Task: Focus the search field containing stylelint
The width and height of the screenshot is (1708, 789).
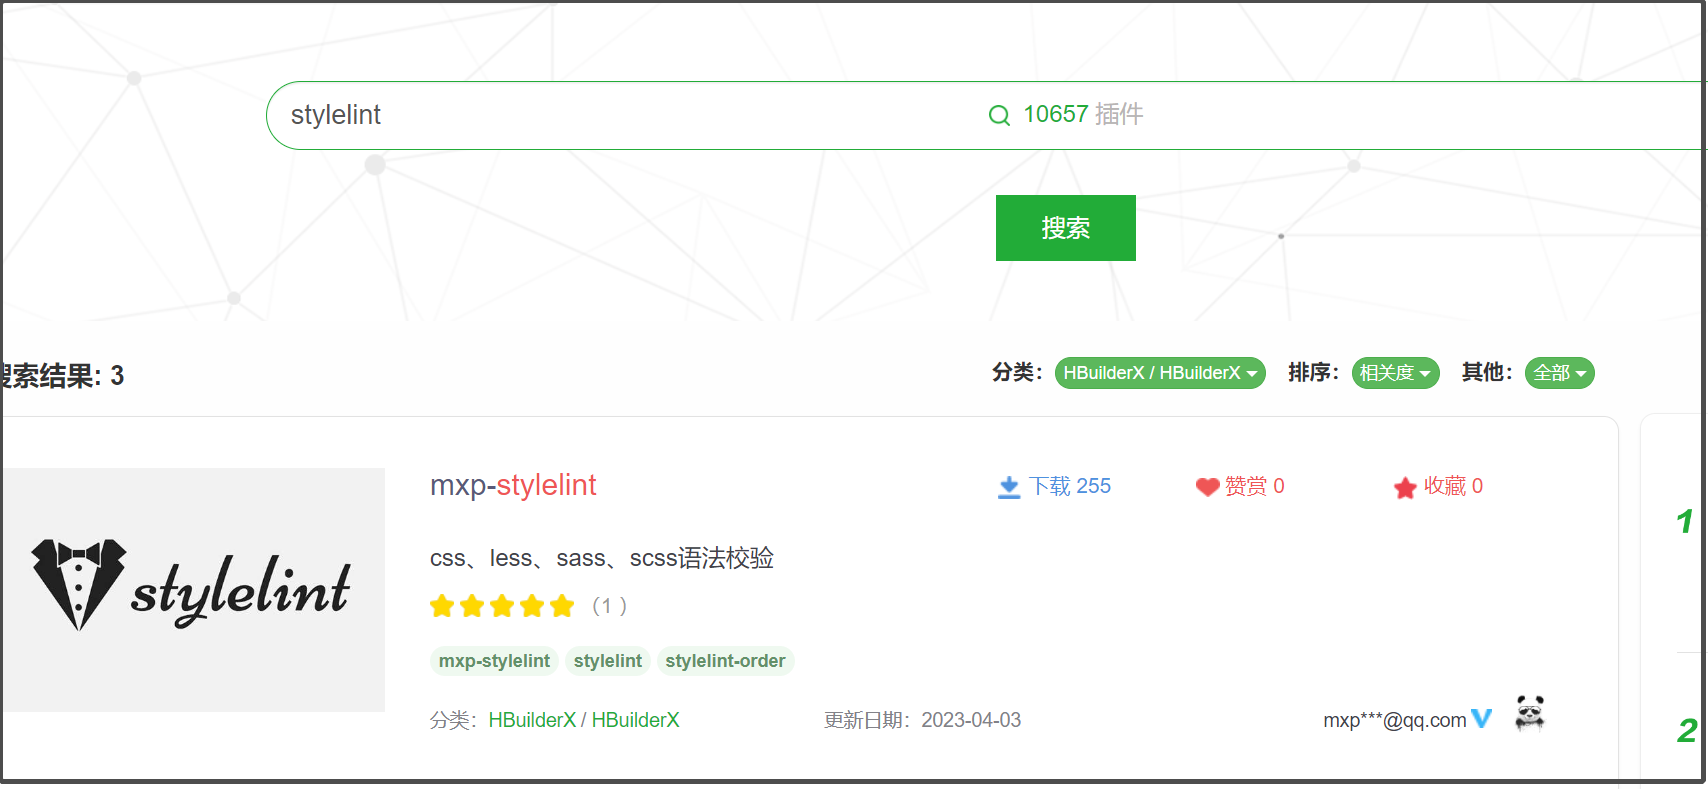Action: (x=600, y=115)
